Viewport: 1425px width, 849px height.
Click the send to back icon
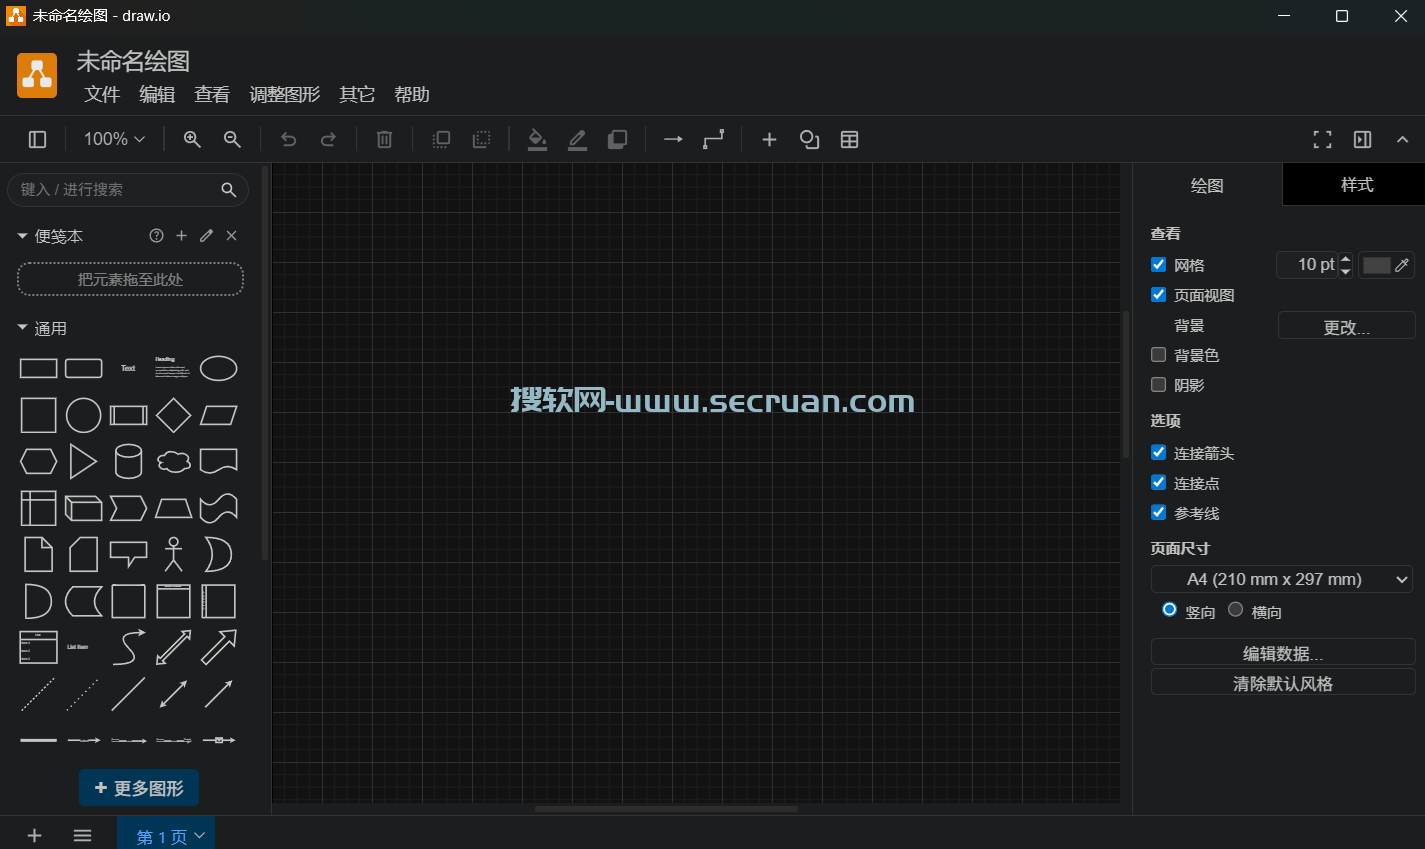click(481, 139)
